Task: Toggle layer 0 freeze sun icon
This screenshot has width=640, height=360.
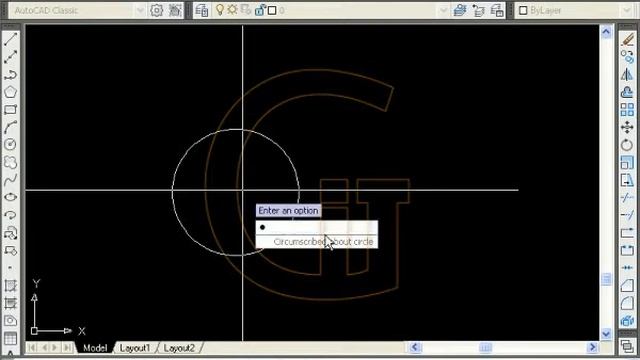Action: [232, 10]
